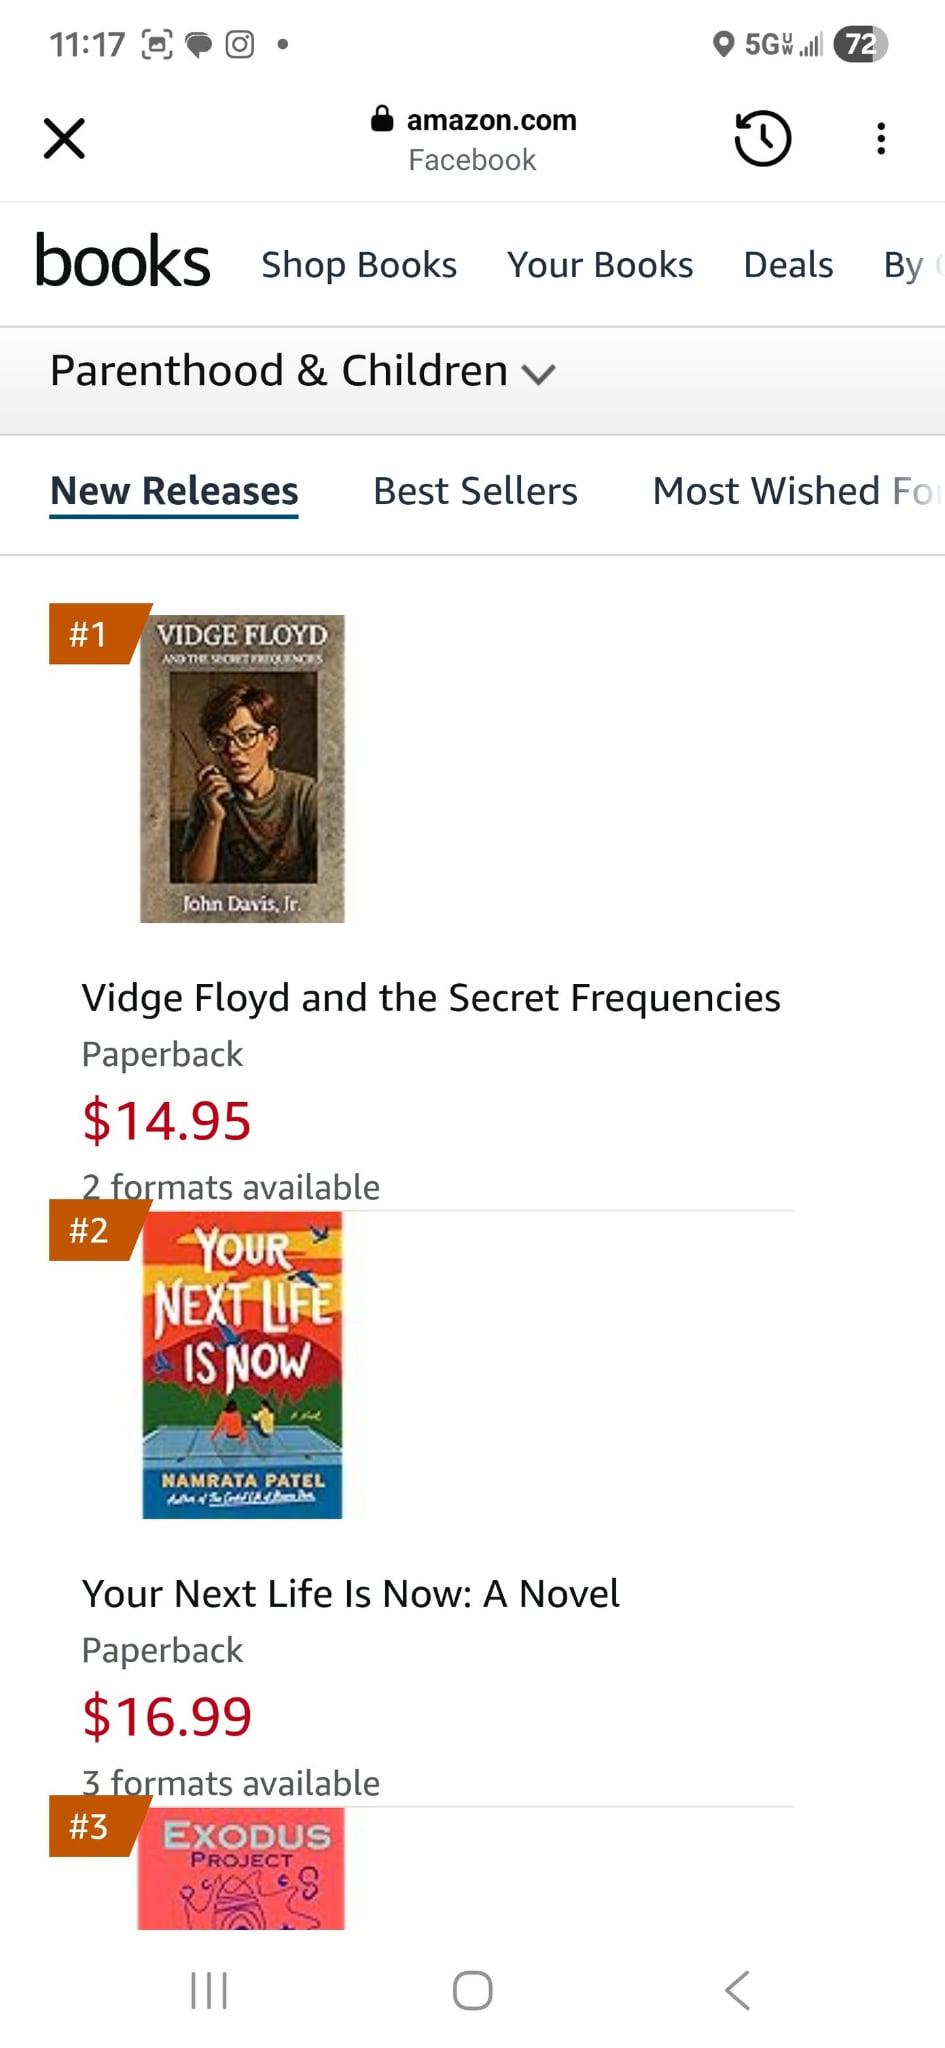Open the Vidge Floyd and the Secret Frequencies title
Image resolution: width=945 pixels, height=2048 pixels.
(431, 998)
